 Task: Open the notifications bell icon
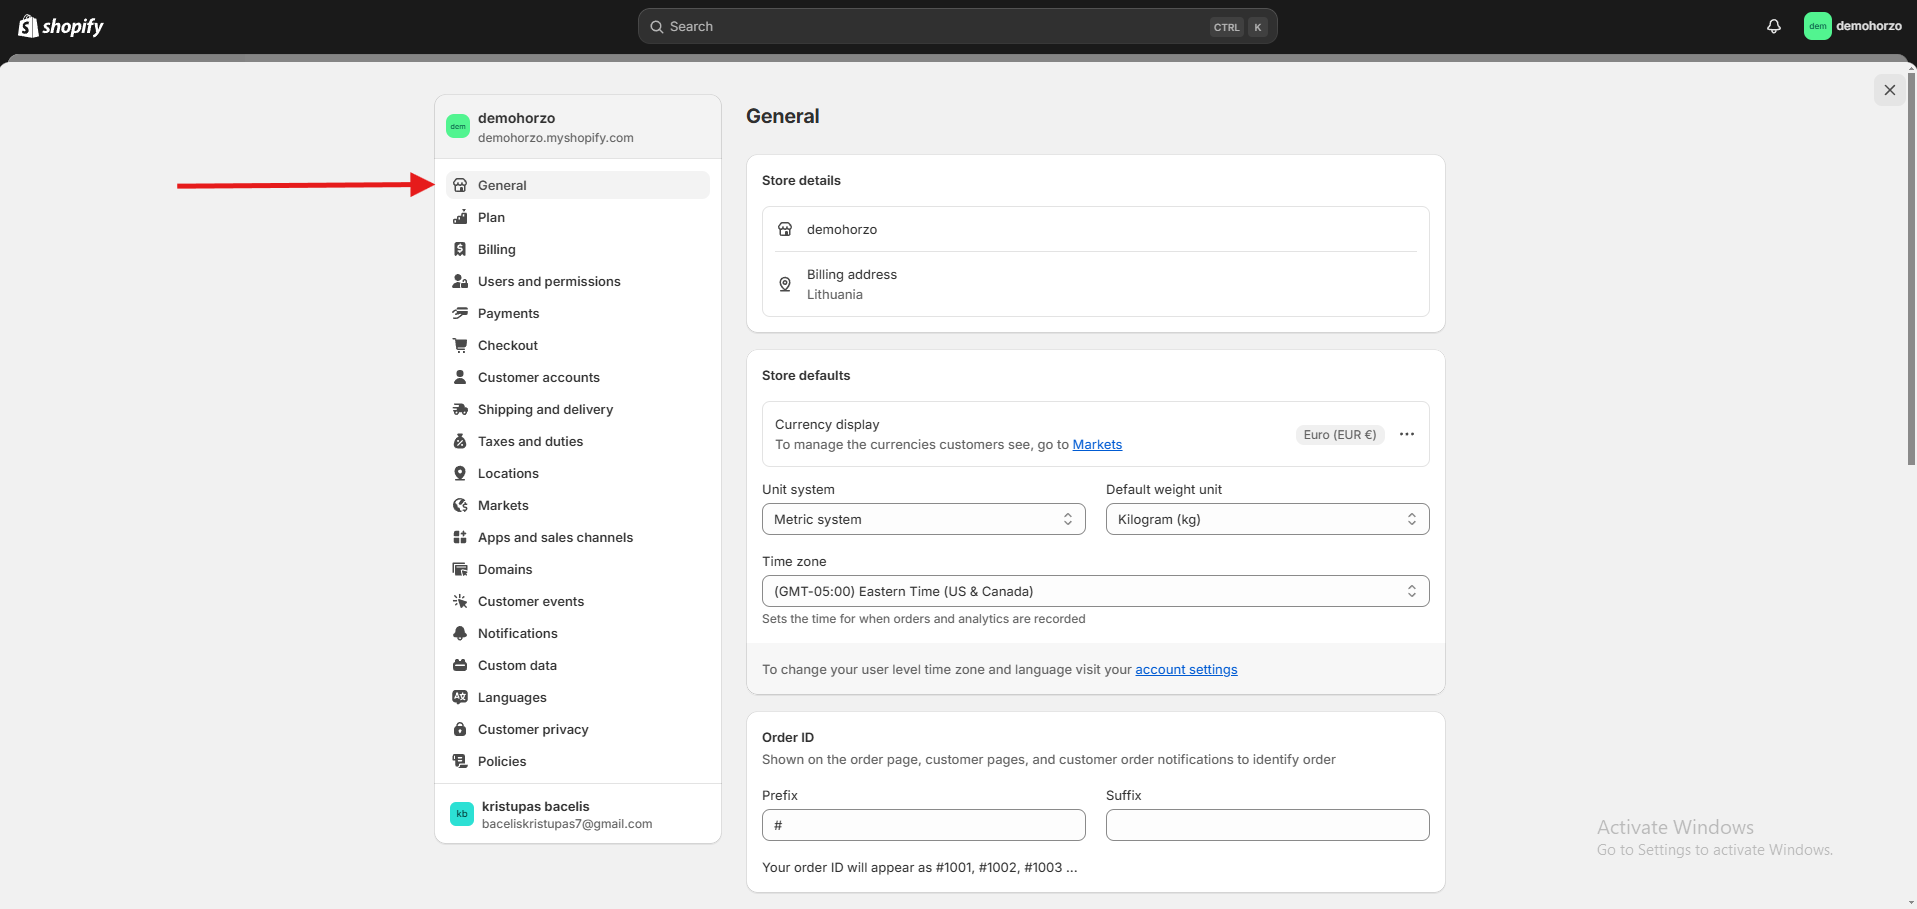[x=1773, y=26]
